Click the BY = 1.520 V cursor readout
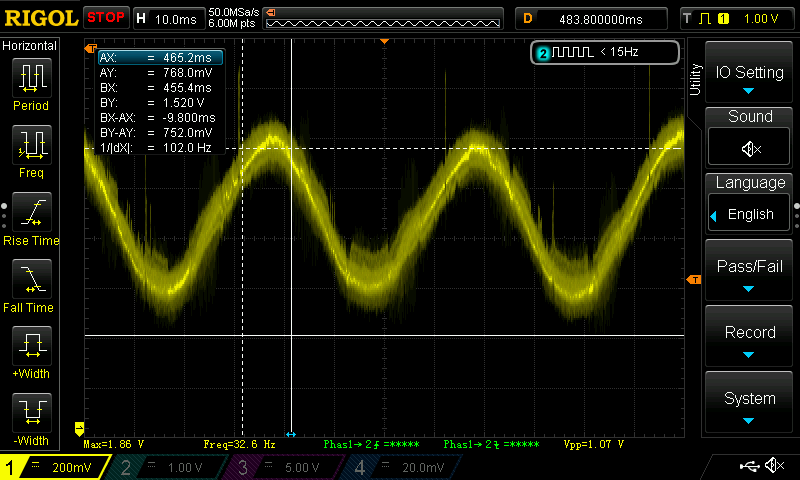This screenshot has width=800, height=480. point(152,103)
